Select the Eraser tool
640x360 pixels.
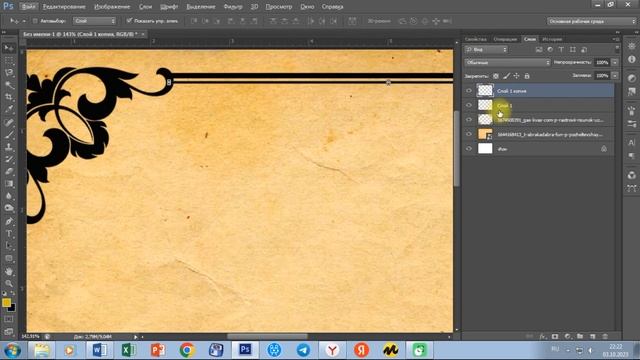click(9, 171)
